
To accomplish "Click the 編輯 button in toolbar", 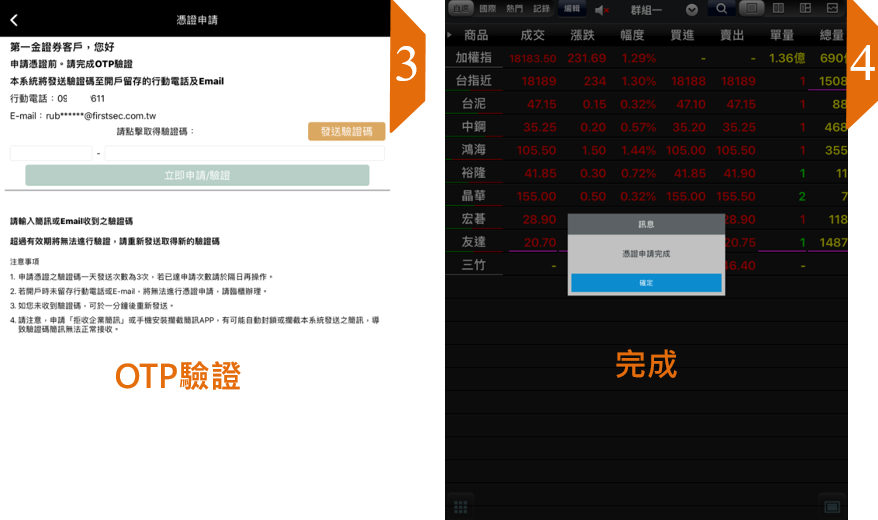I will [x=572, y=8].
